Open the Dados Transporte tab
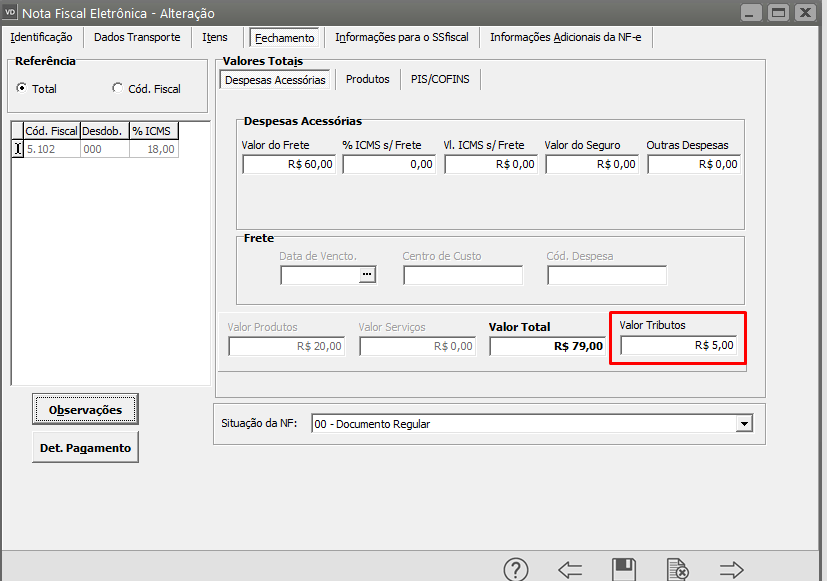Viewport: 827px width, 581px height. click(137, 38)
